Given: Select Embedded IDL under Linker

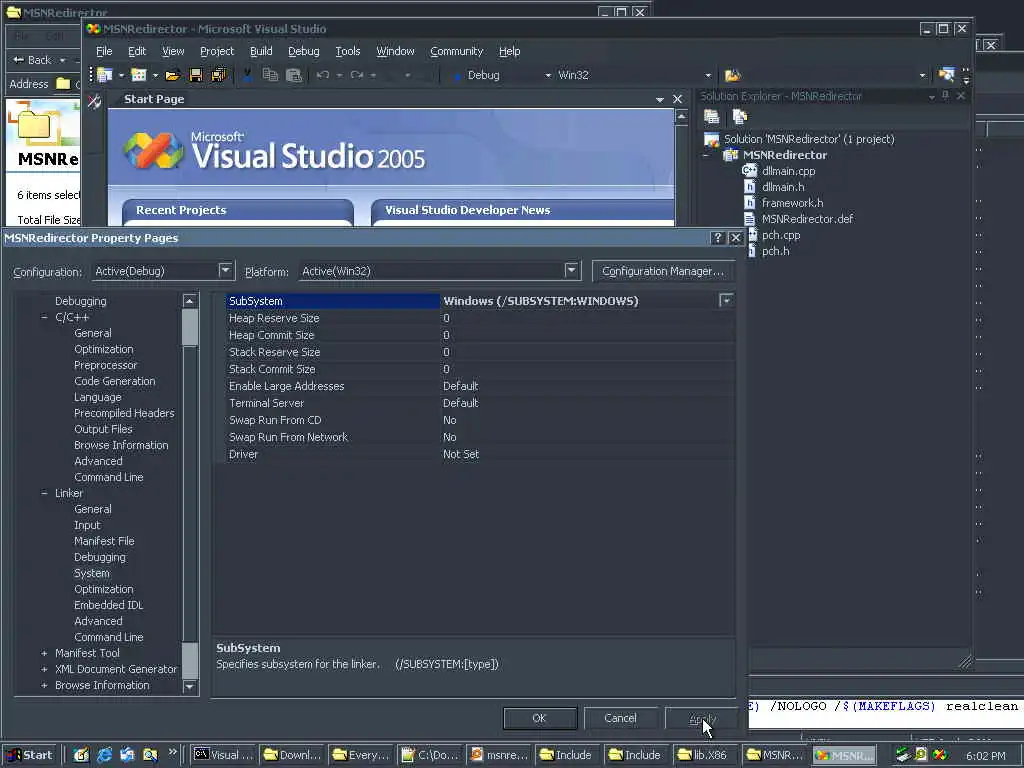Looking at the screenshot, I should [x=108, y=605].
